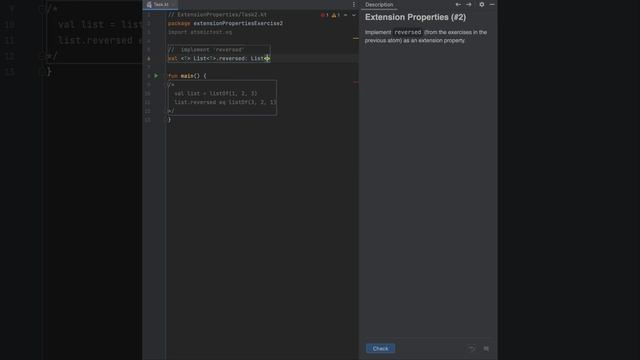
Task: Hide the Description panel with minus icon
Action: 492,4
